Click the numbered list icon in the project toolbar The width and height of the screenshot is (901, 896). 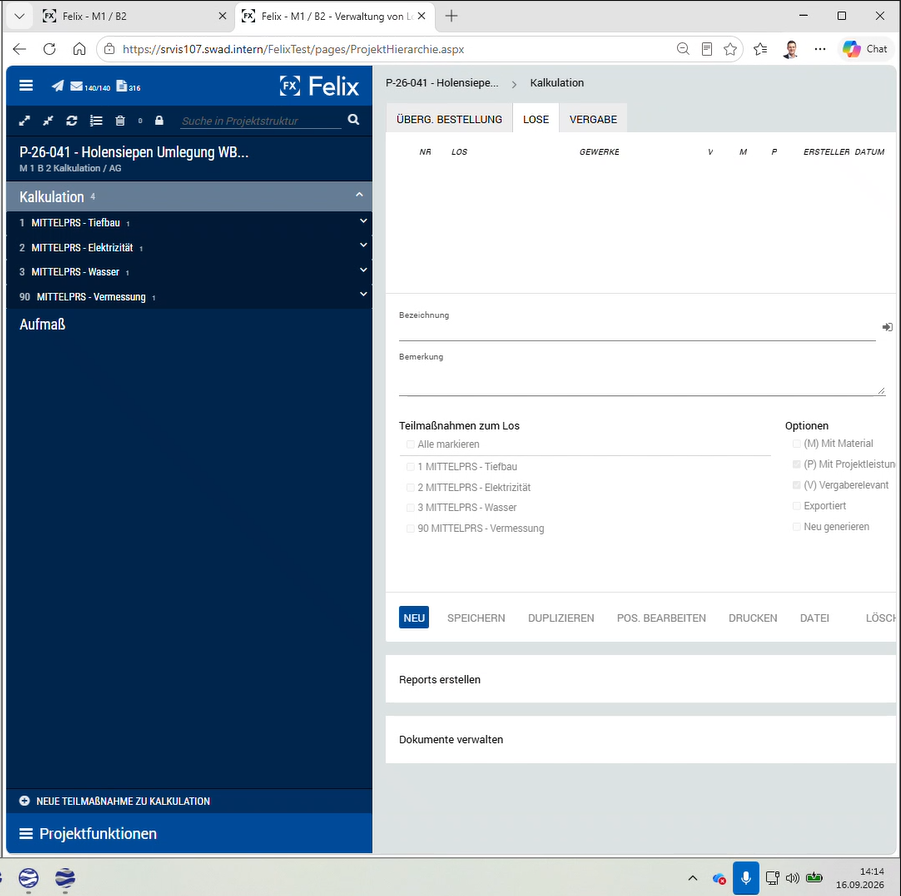pos(96,121)
